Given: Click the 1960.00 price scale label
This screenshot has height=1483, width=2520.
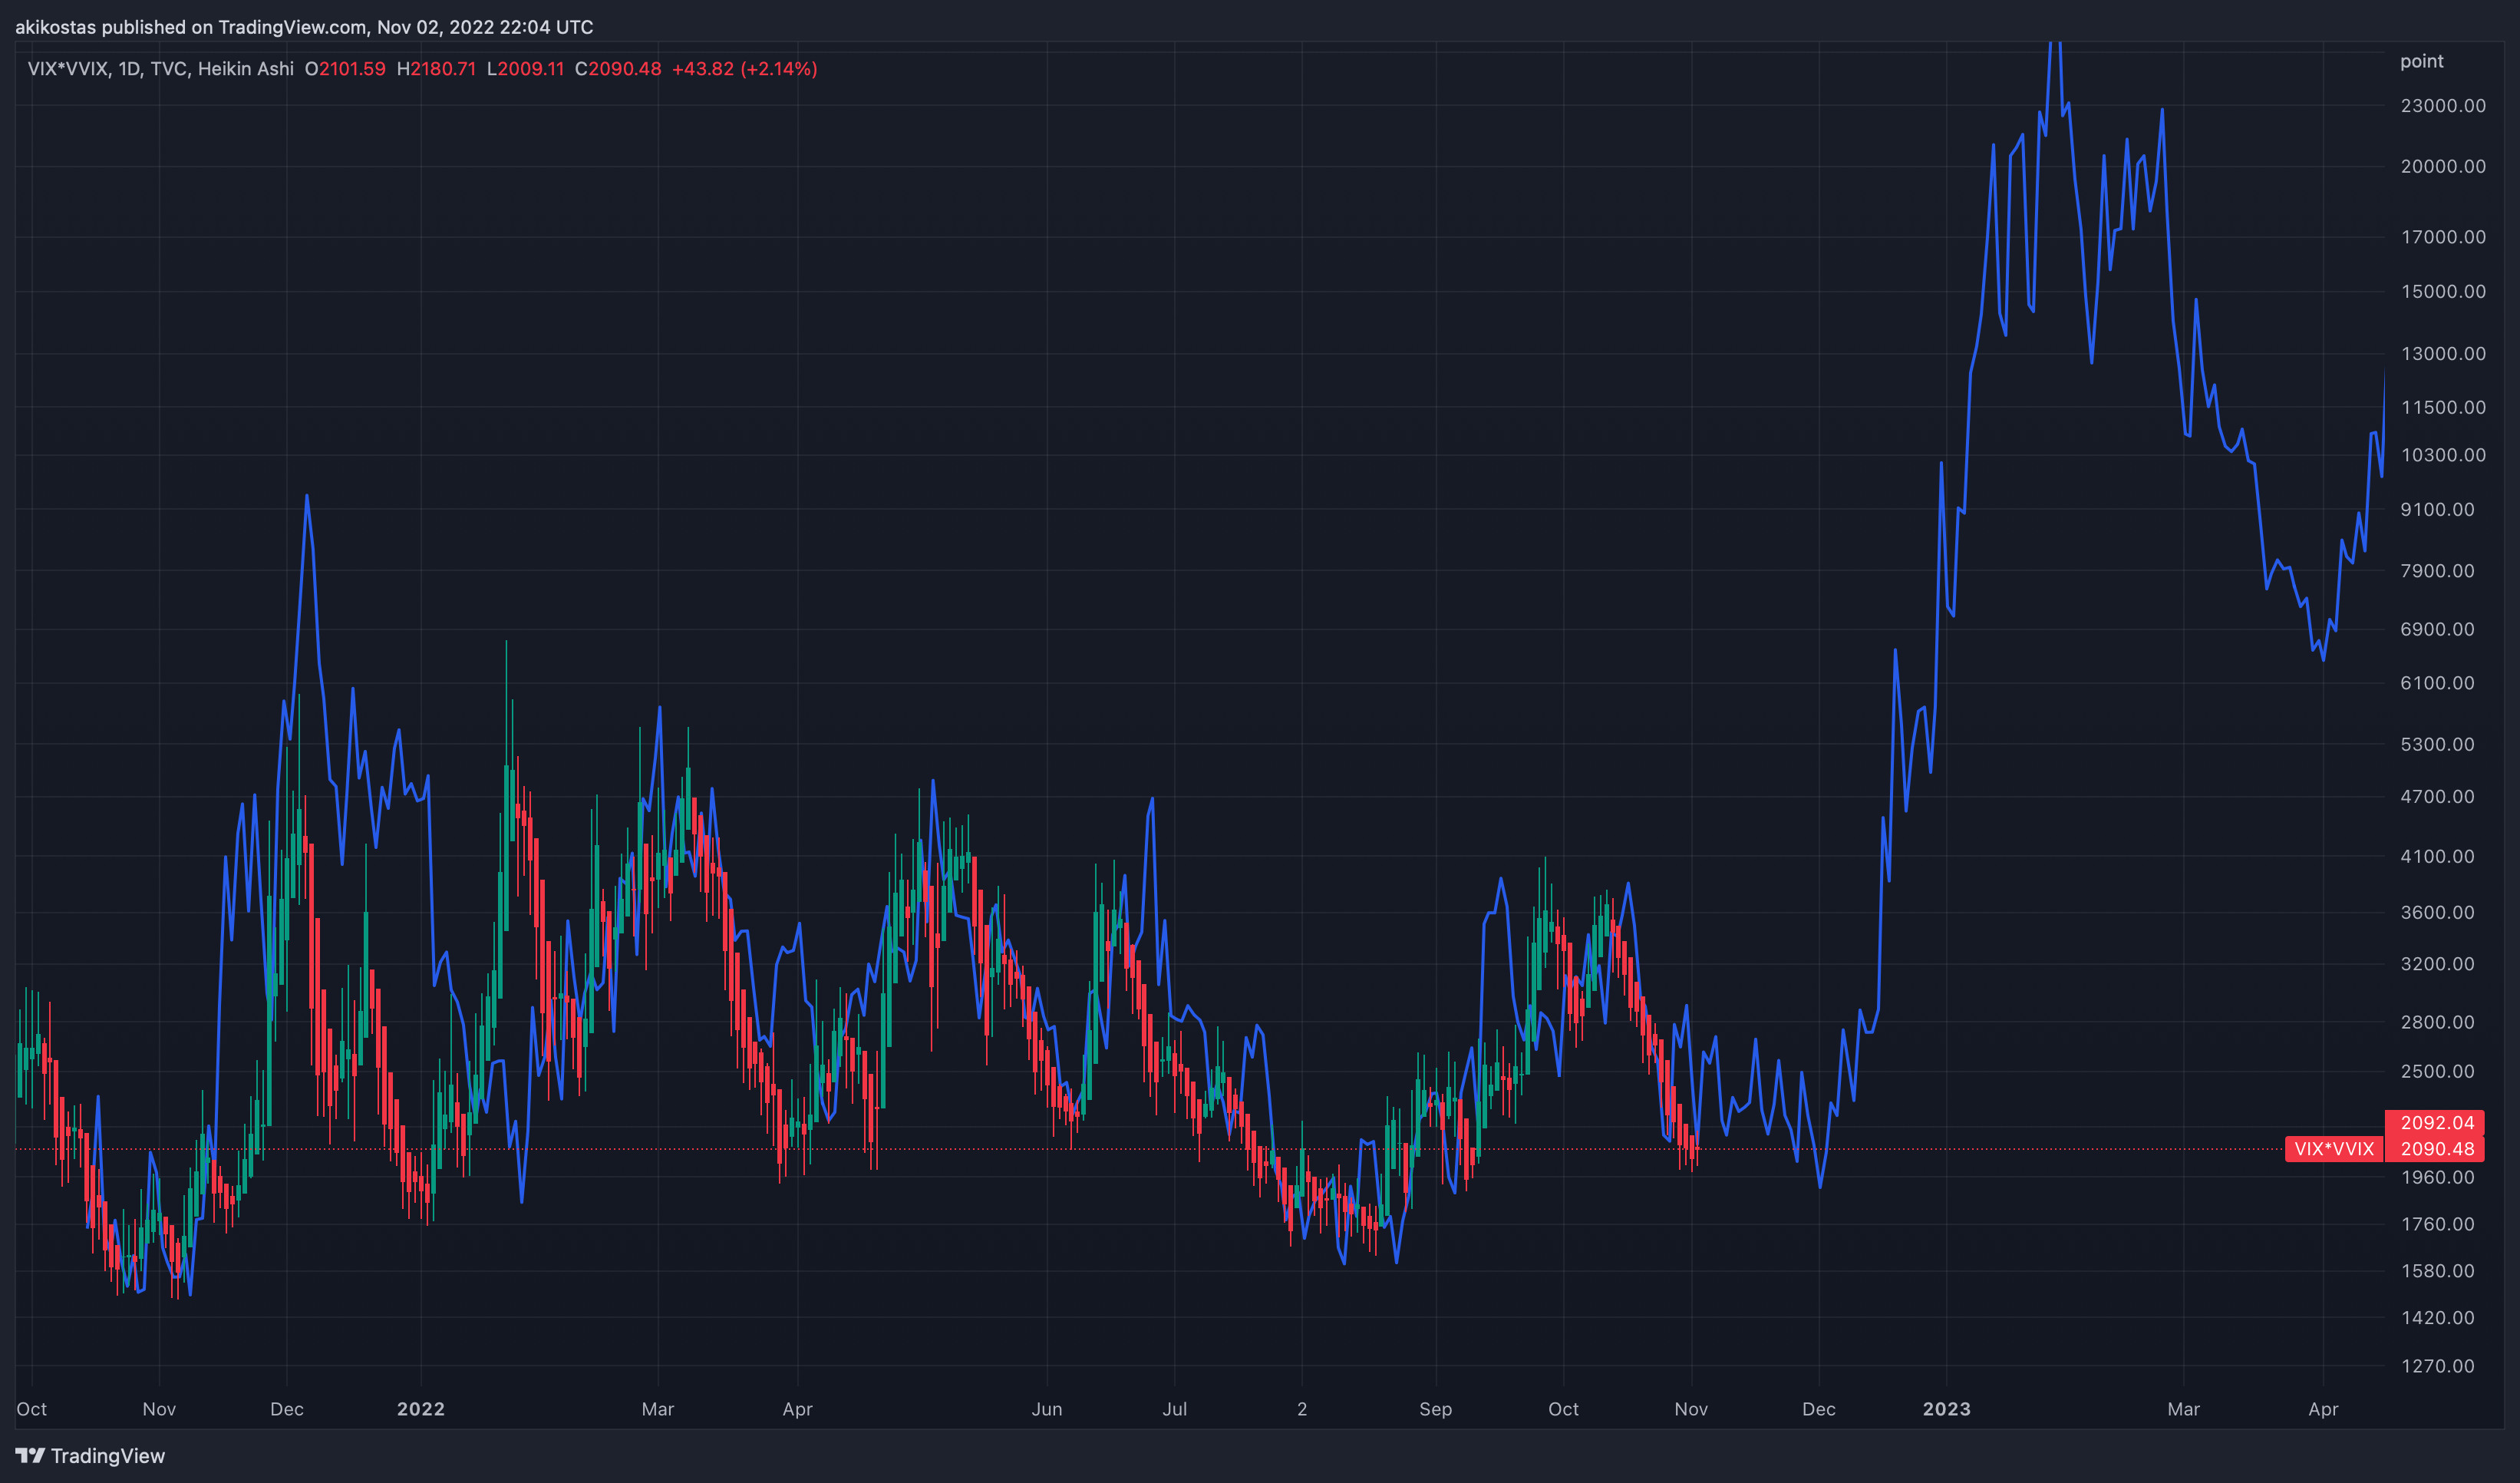Looking at the screenshot, I should pyautogui.click(x=2437, y=1177).
